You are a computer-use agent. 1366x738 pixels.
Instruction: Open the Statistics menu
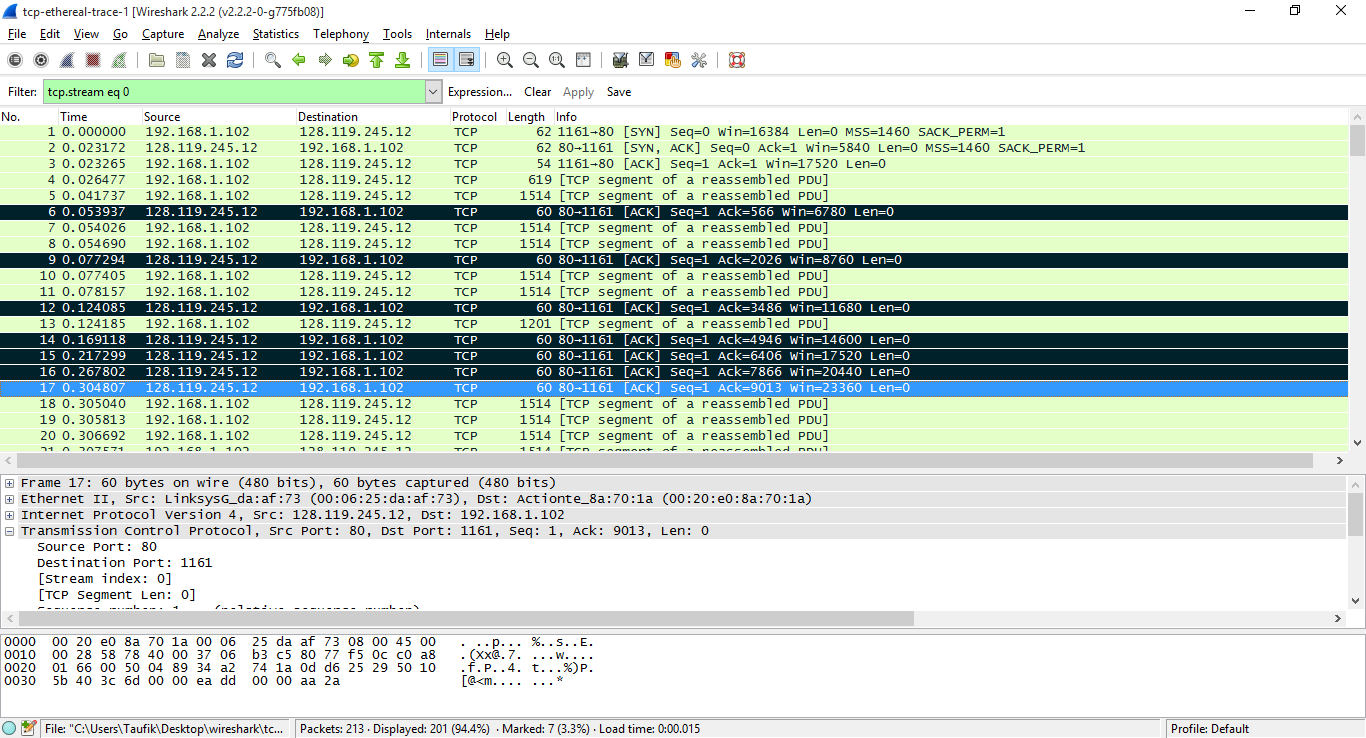click(x=276, y=34)
